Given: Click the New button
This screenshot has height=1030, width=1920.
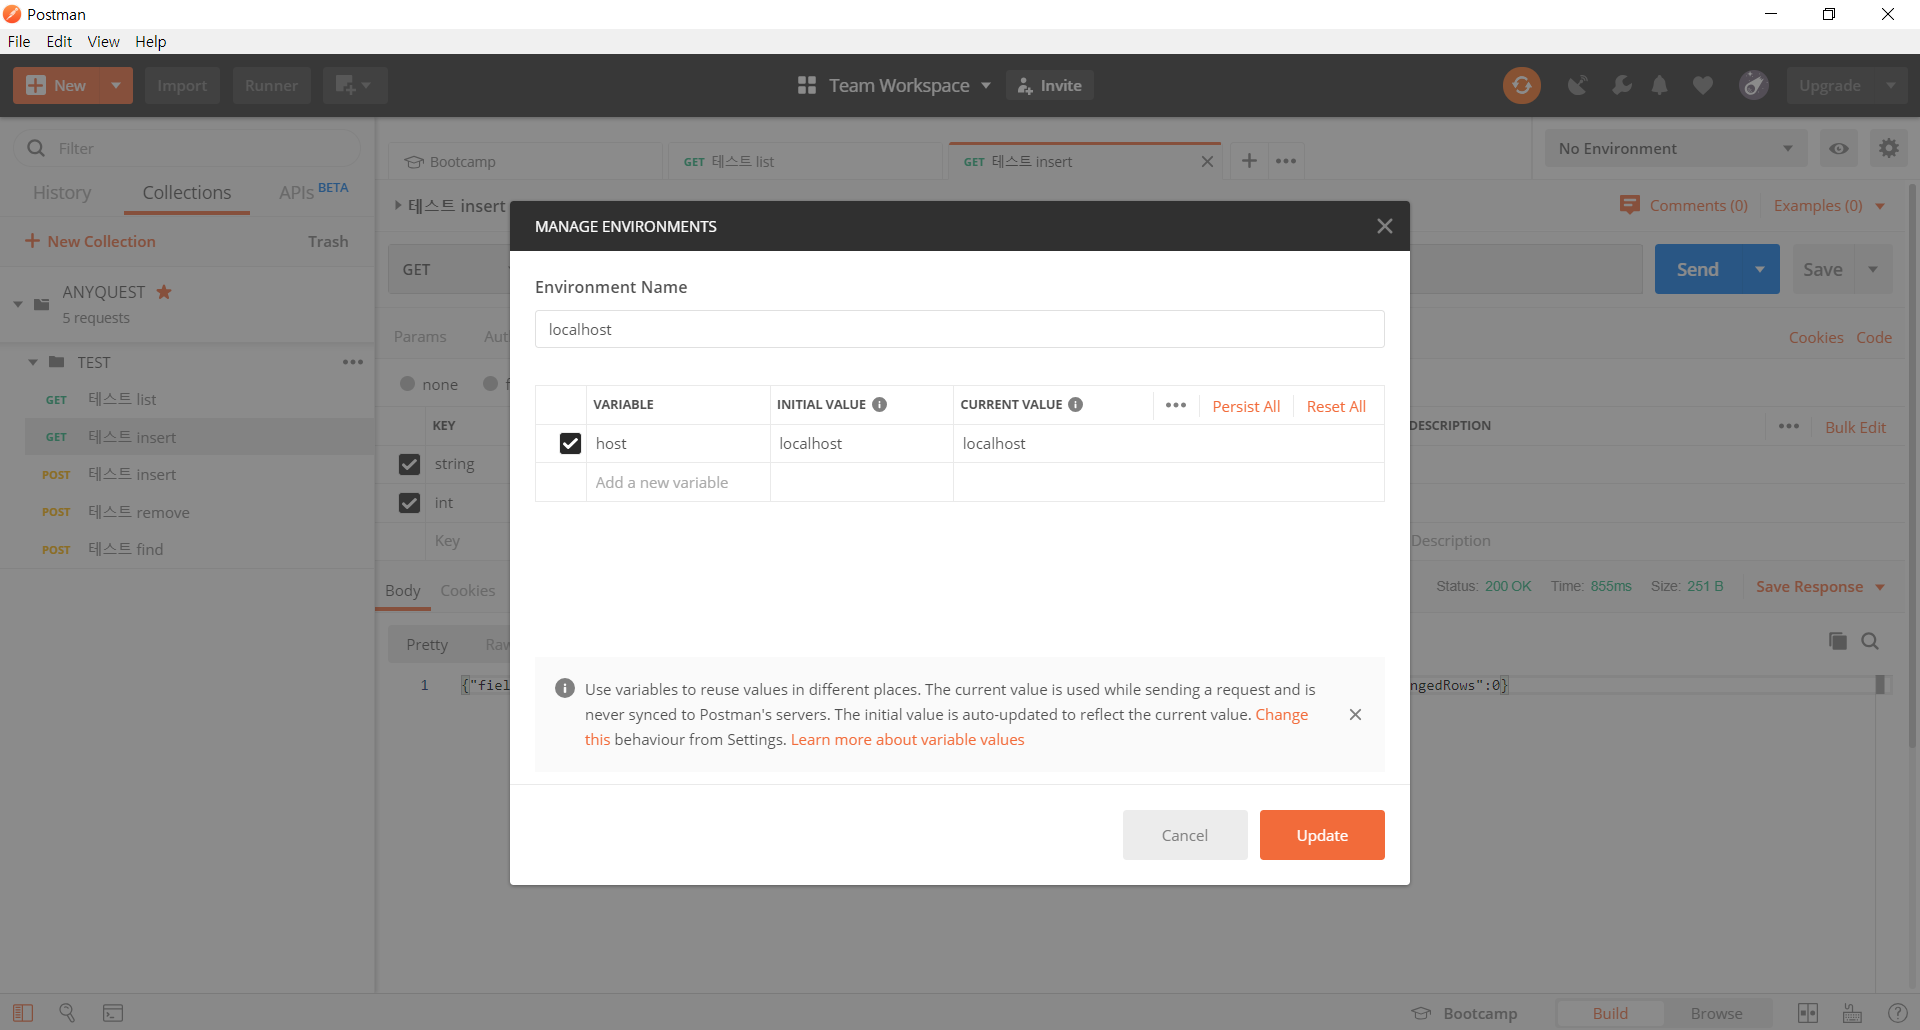Looking at the screenshot, I should (x=56, y=85).
